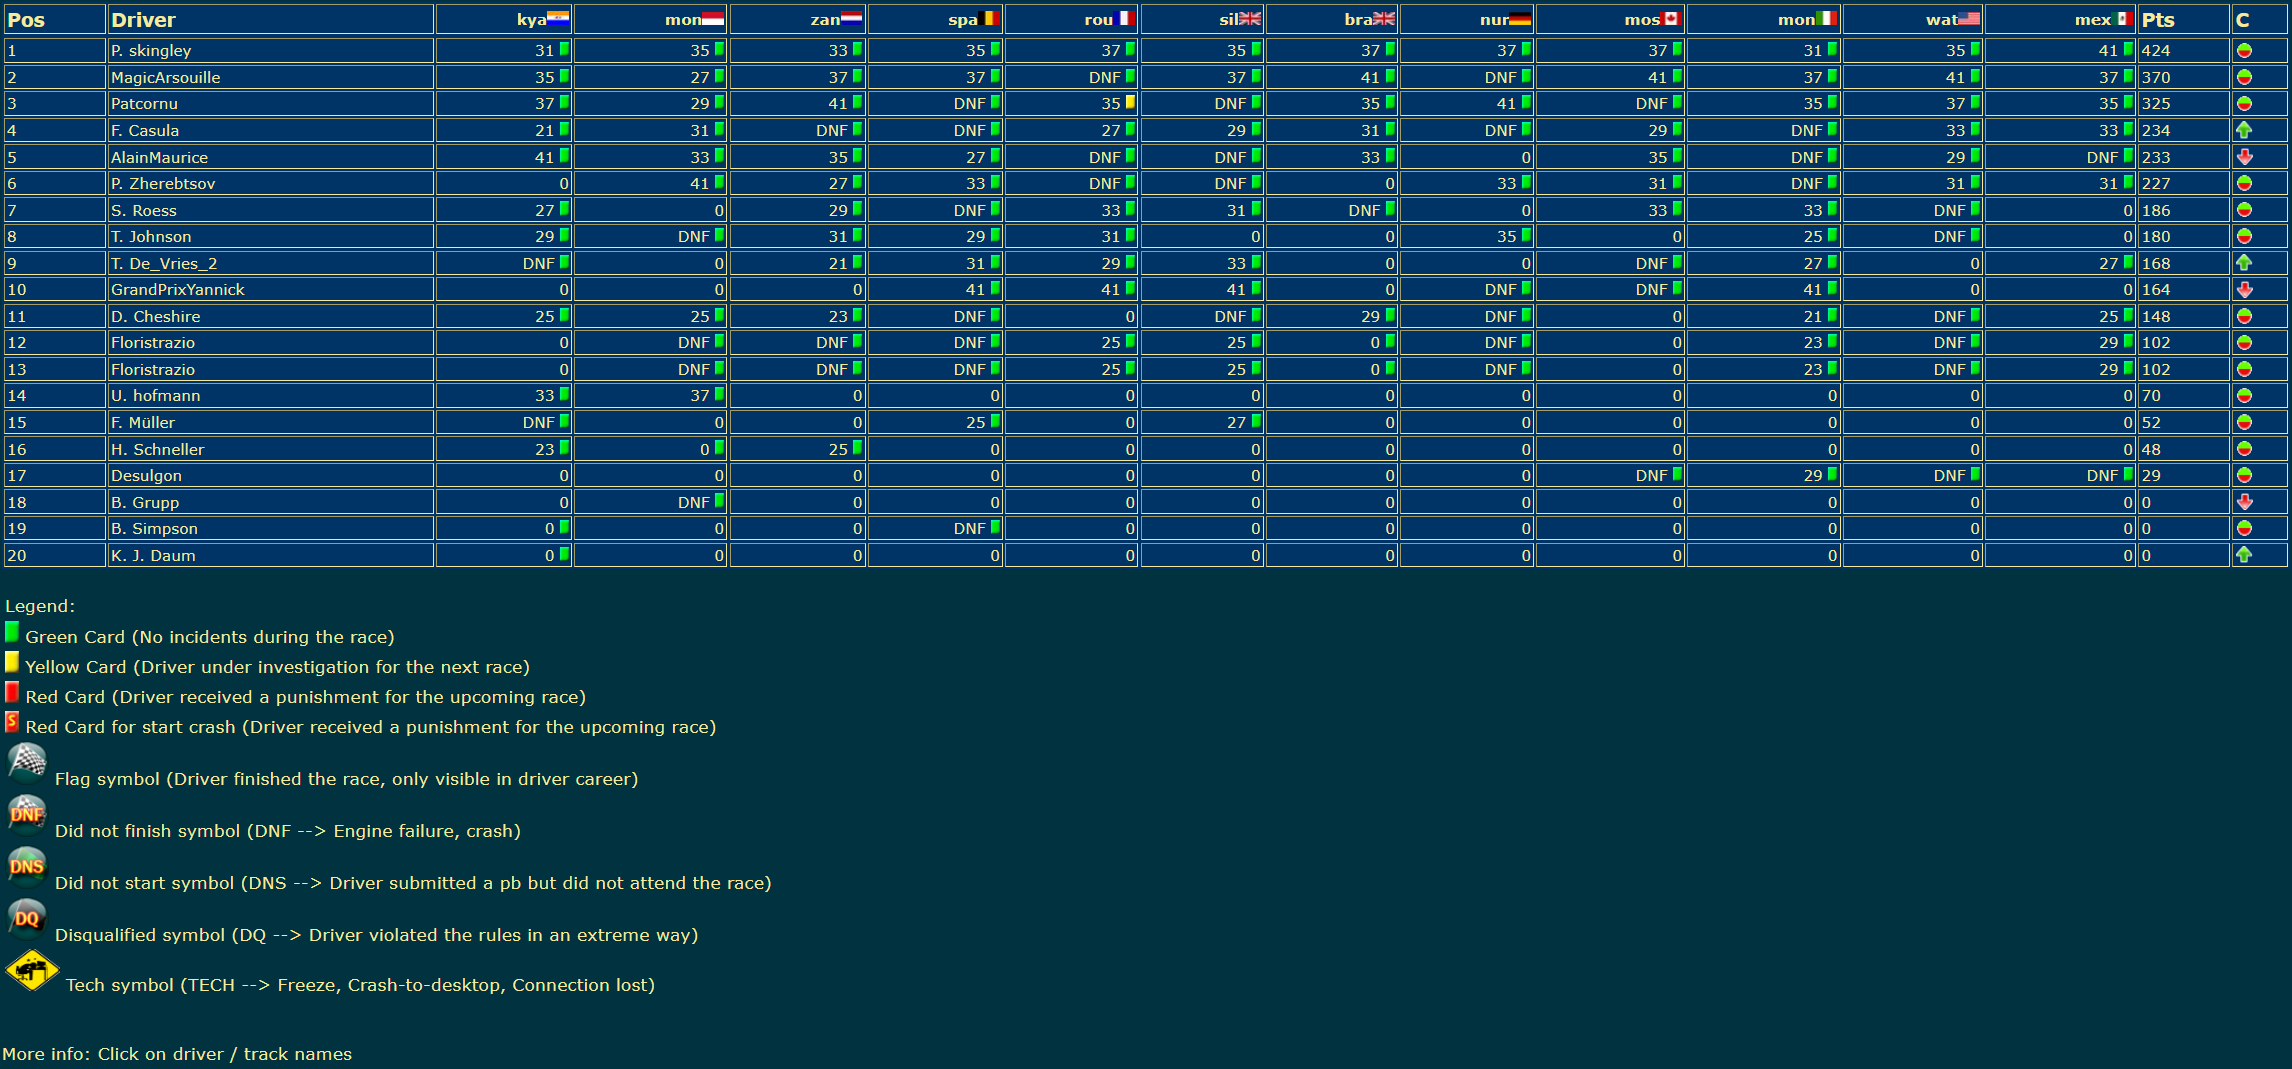Select the Driver column header
The width and height of the screenshot is (2292, 1069).
click(143, 20)
